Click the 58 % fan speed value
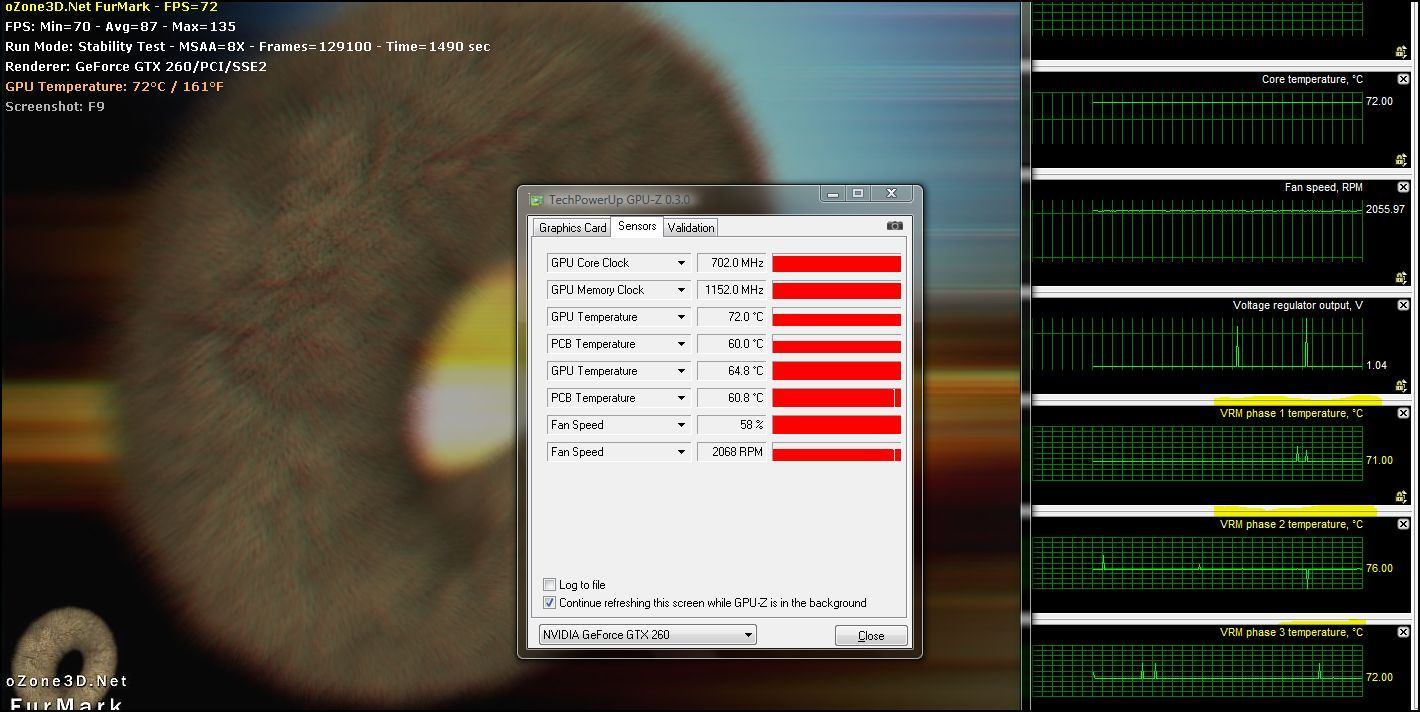Screen dimensions: 1420x712 tap(732, 425)
